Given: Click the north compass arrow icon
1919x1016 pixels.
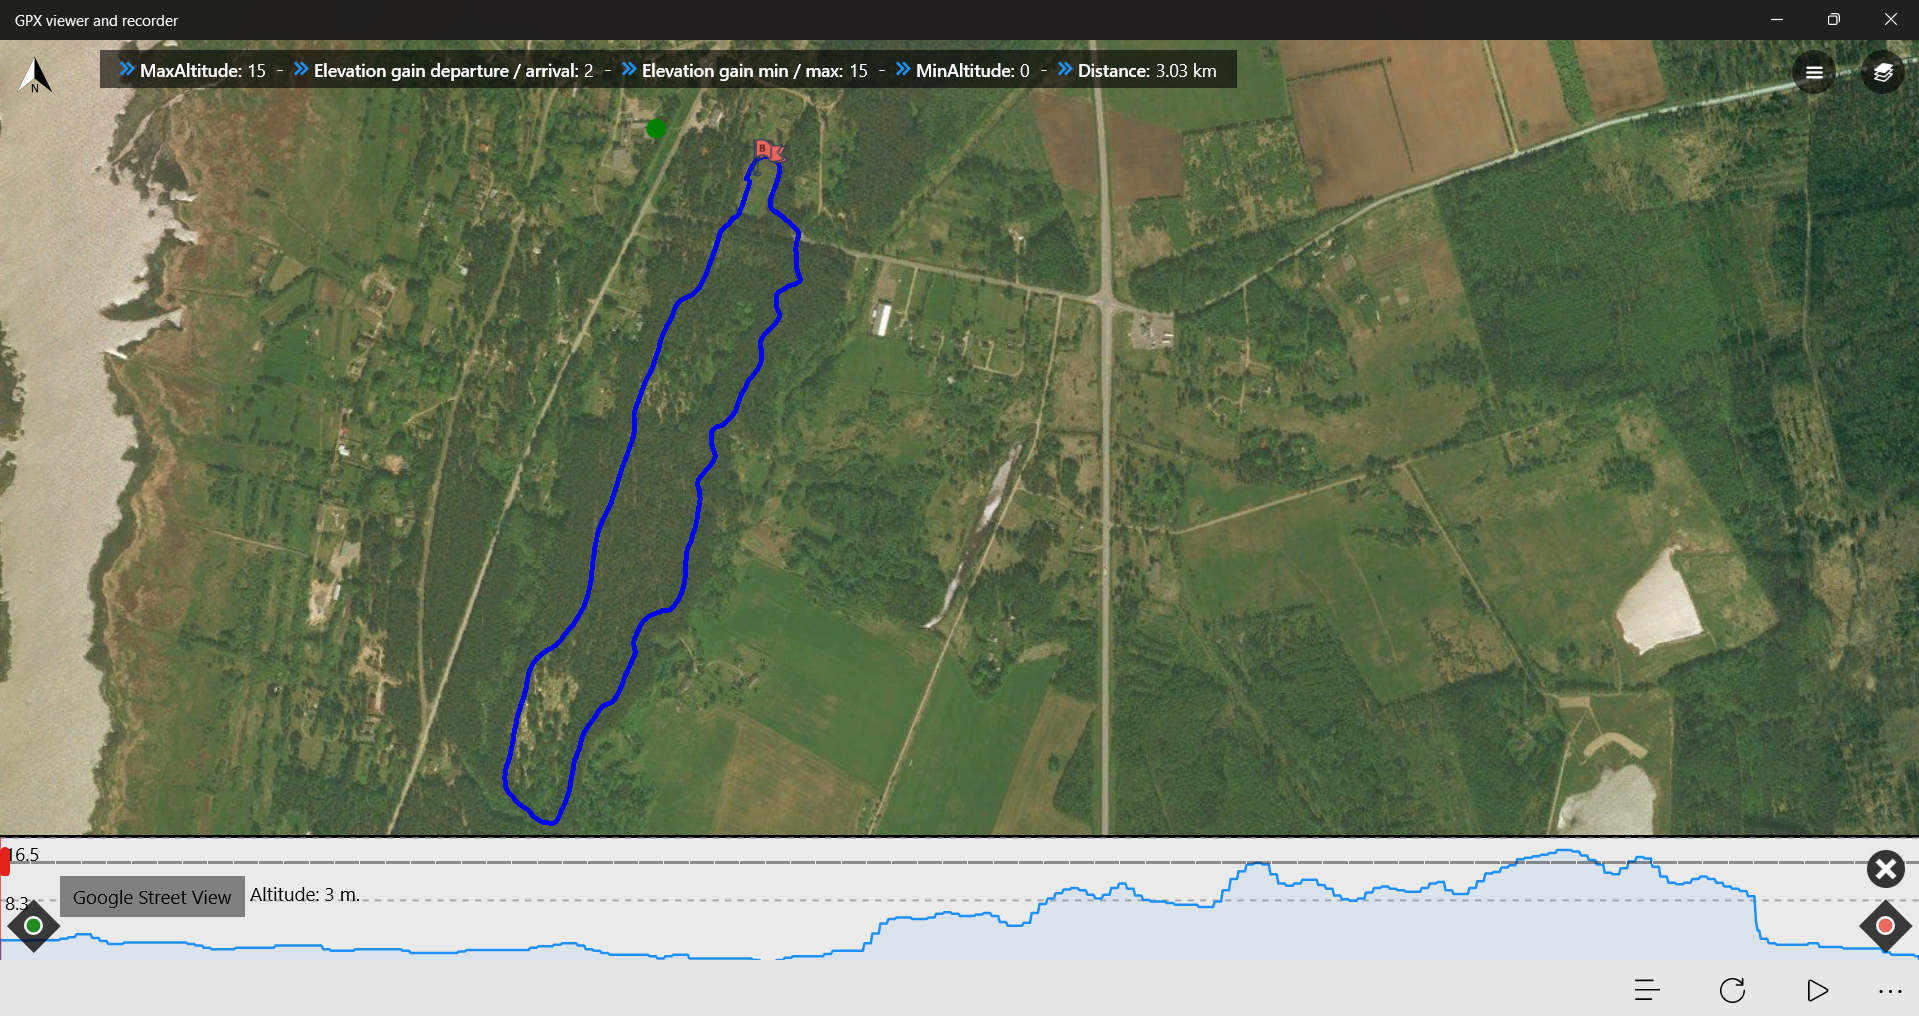Looking at the screenshot, I should click(35, 75).
